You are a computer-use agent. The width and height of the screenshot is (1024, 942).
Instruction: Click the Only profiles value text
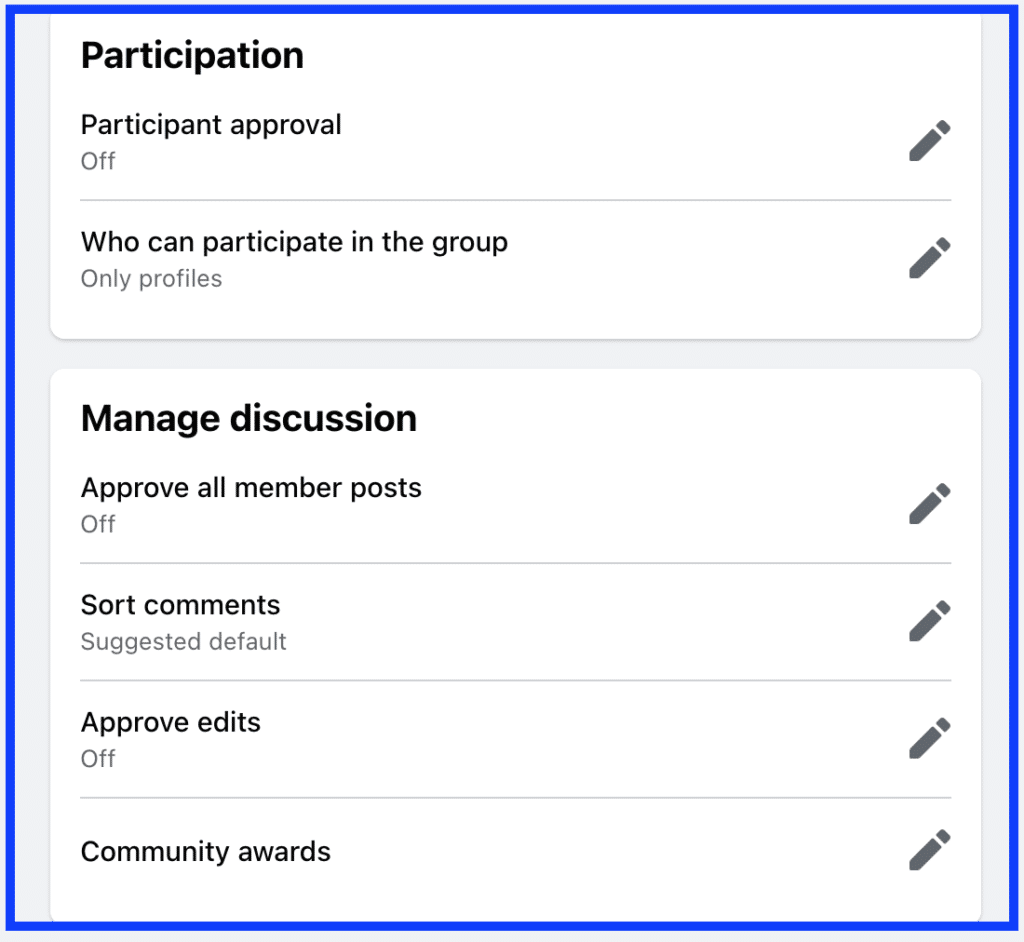pyautogui.click(x=152, y=279)
